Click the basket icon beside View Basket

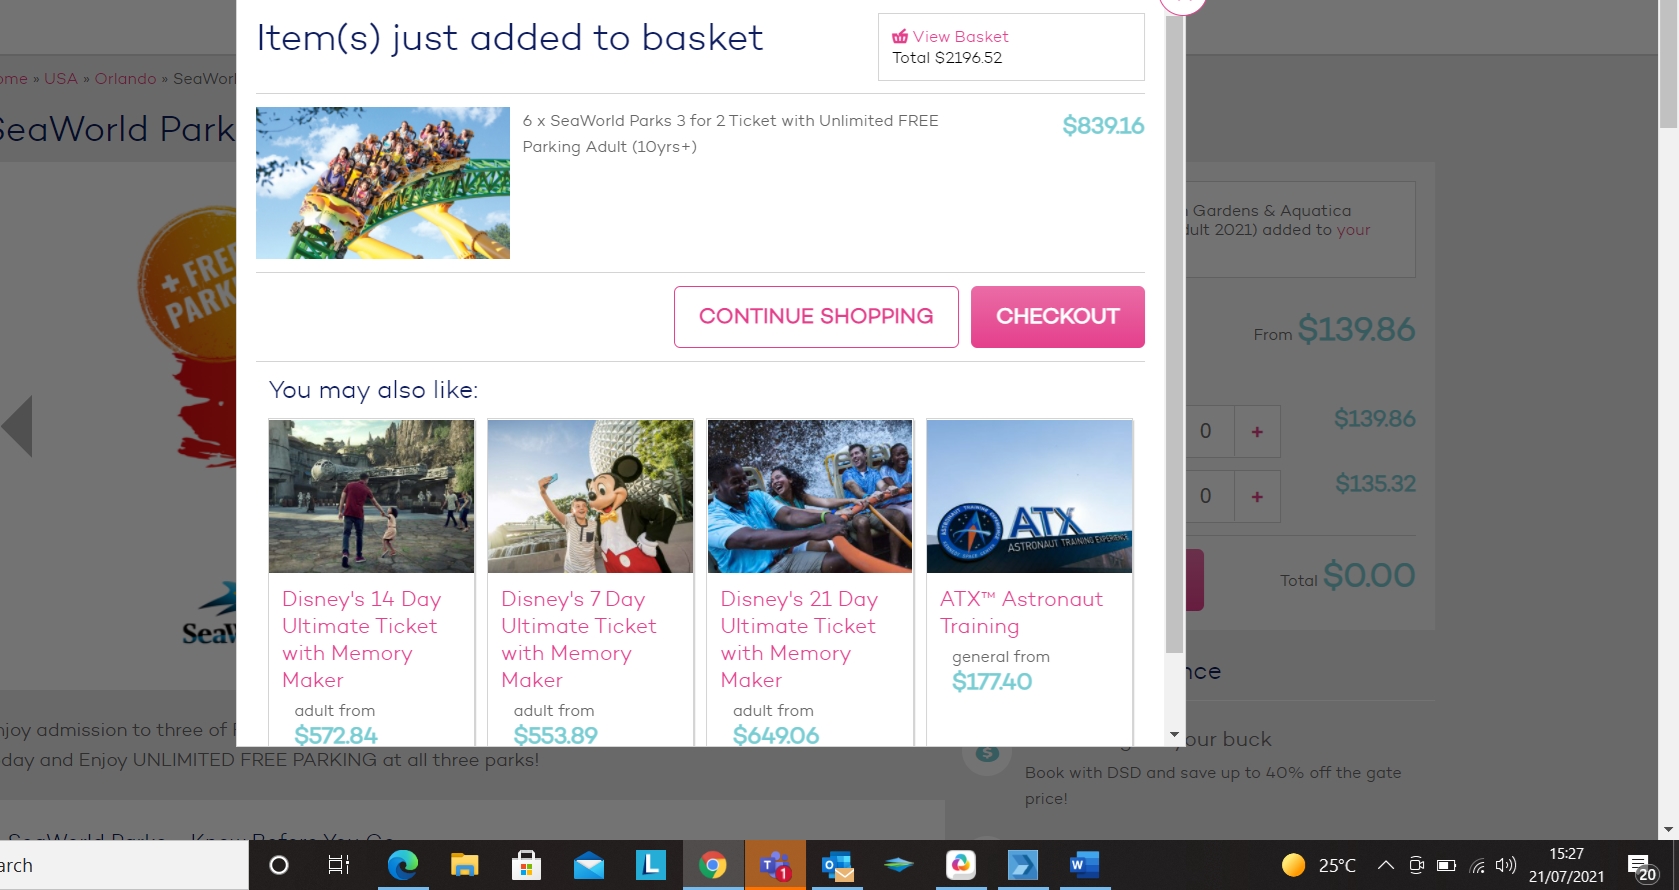pos(900,37)
